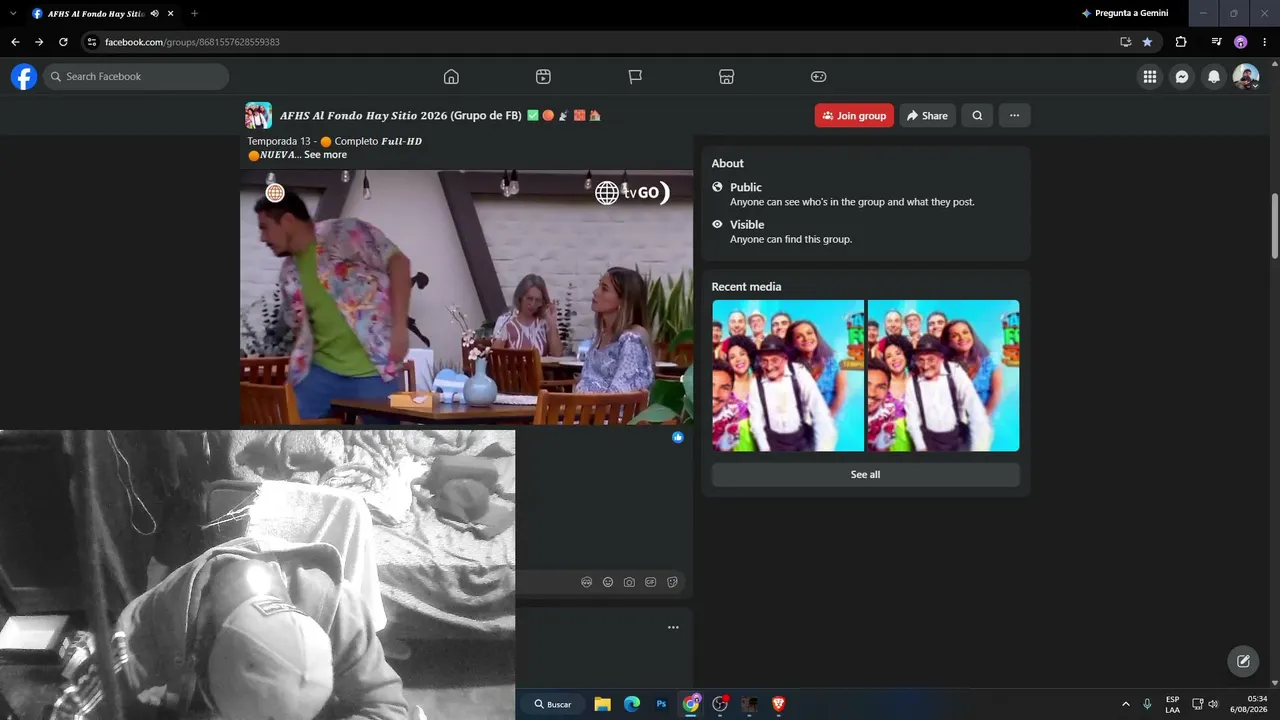1280x720 pixels.
Task: Go back in the browser
Action: pos(15,42)
